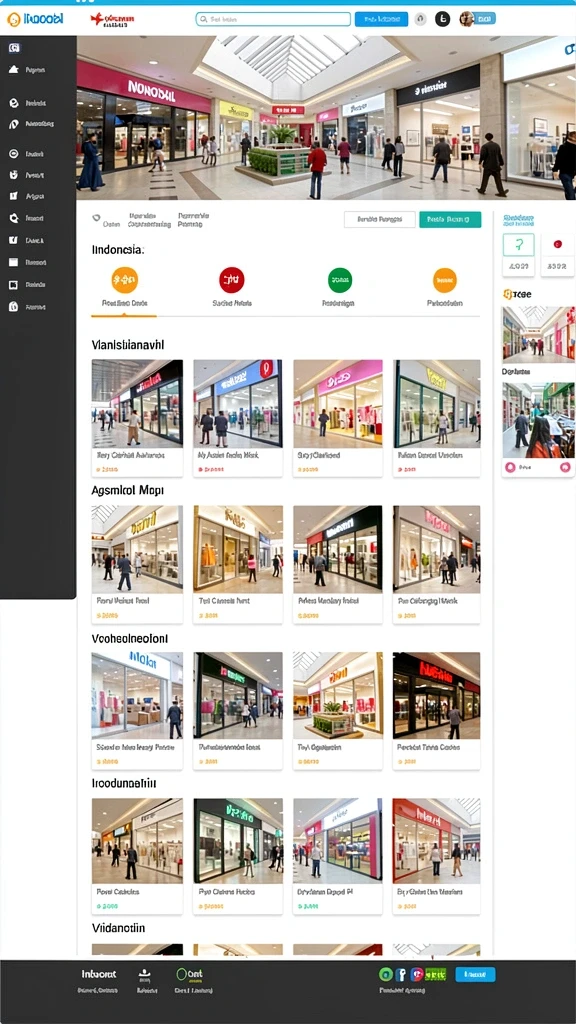Click the white outlined button beside teal button

coord(379,219)
